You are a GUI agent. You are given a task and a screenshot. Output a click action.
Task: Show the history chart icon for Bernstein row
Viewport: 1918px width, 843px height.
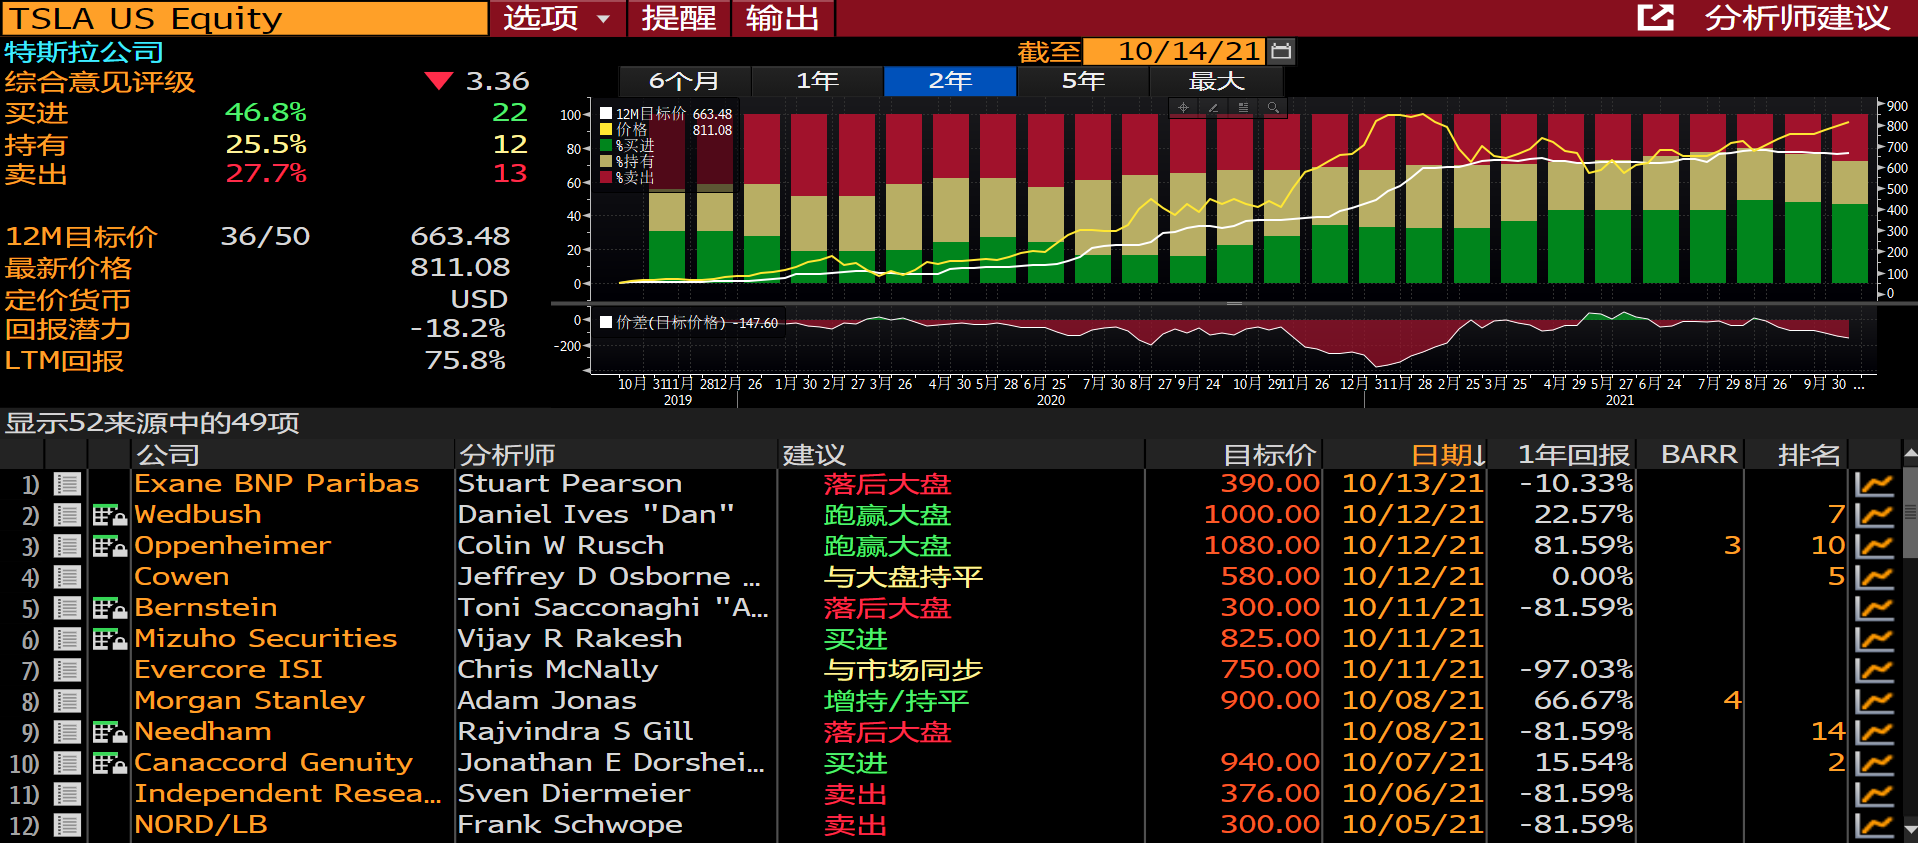click(1874, 609)
